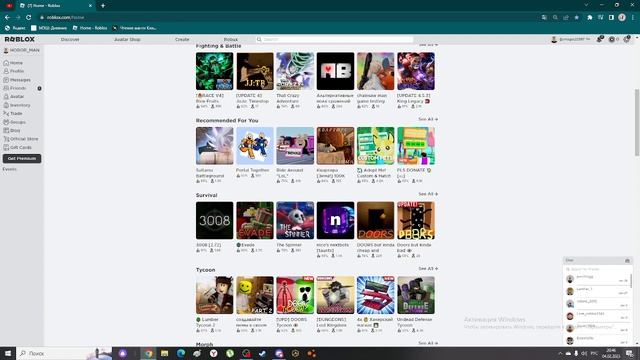This screenshot has height=360, width=640.
Task: Open the Adopt Me game thumbnail
Action: [x=376, y=146]
